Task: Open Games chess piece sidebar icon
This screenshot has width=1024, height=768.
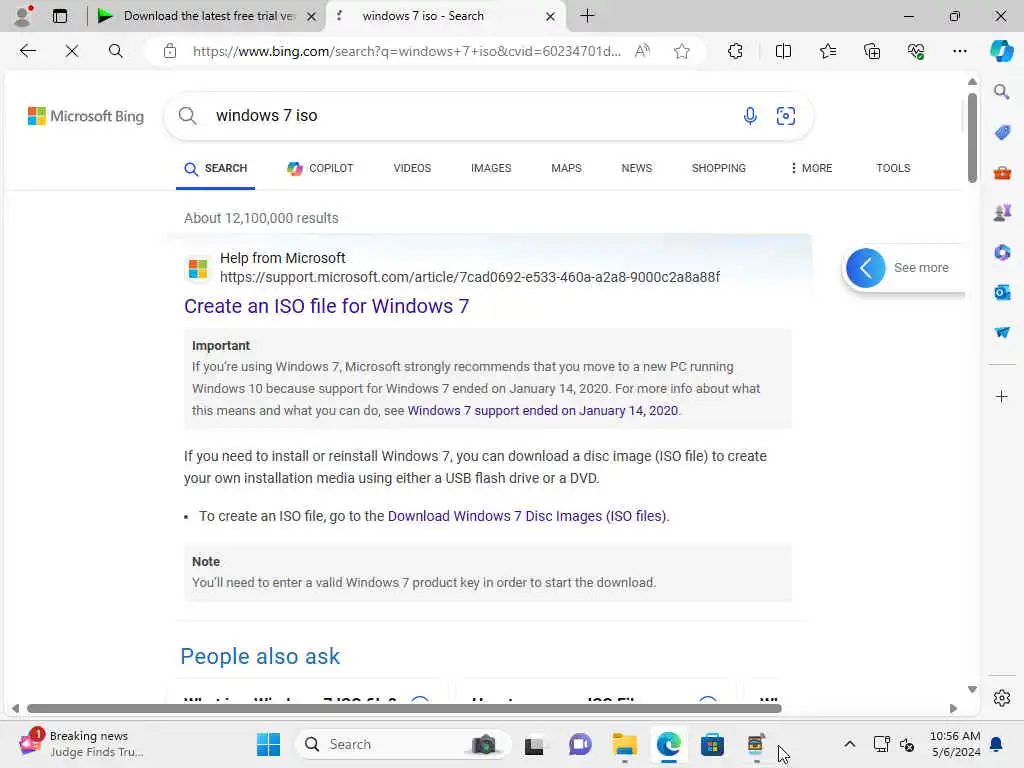Action: click(1002, 212)
